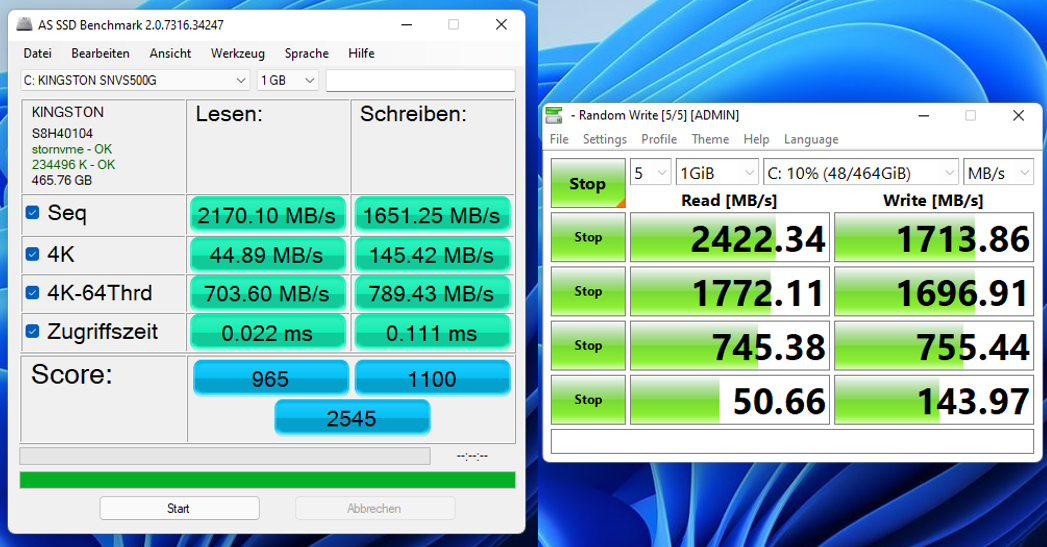Click the stornvme - OK driver status text
The image size is (1047, 547).
[71, 149]
